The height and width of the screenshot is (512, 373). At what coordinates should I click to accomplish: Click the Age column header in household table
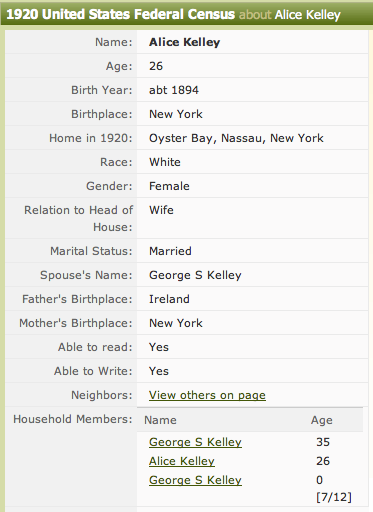[321, 420]
